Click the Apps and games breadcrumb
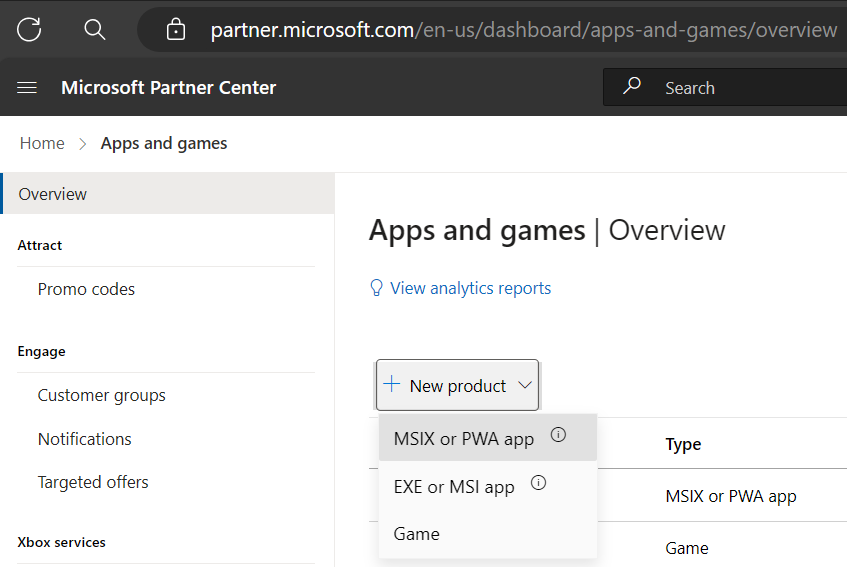This screenshot has width=847, height=567. (164, 144)
